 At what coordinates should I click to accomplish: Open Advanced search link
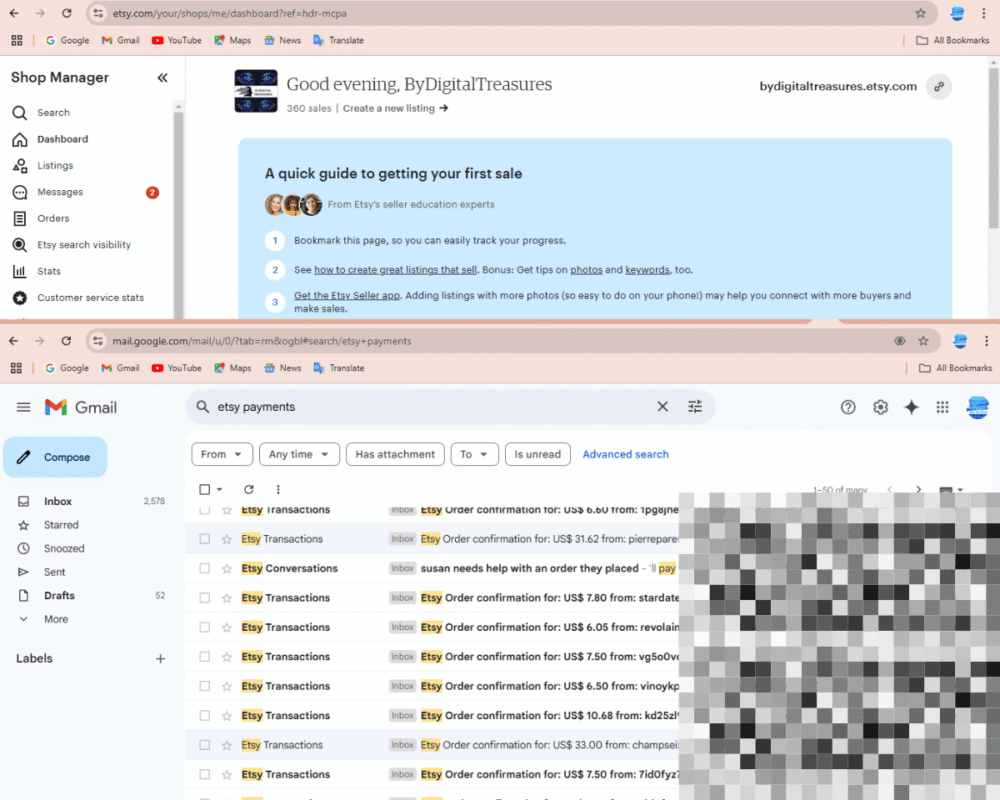coord(625,454)
